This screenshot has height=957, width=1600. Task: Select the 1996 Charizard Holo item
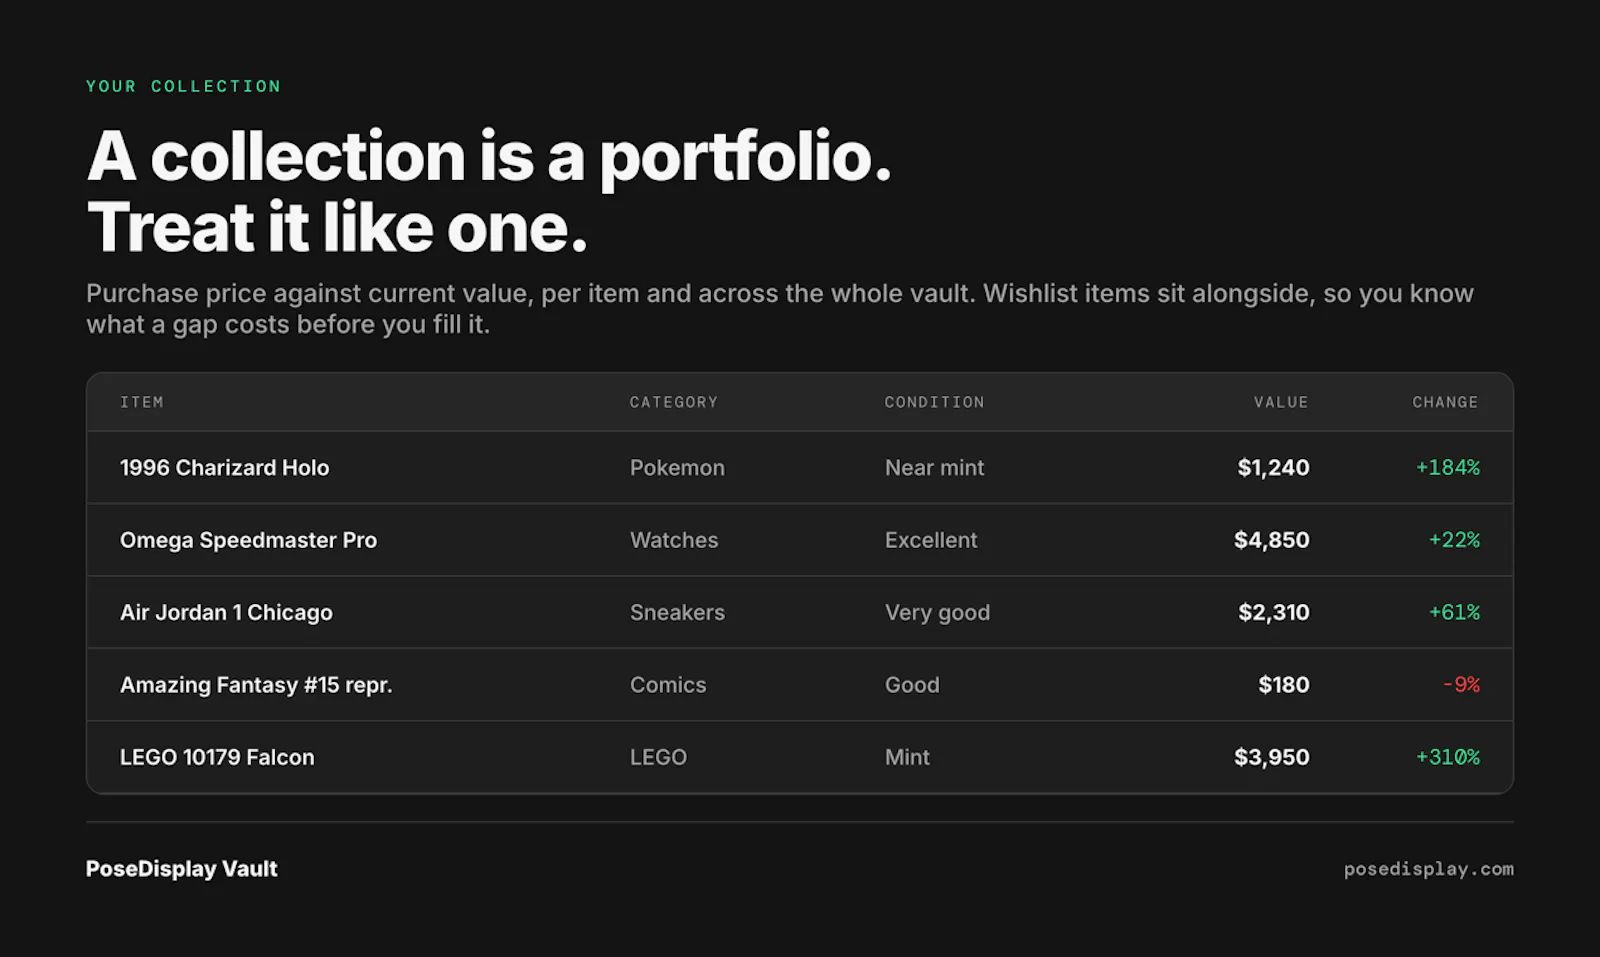(x=224, y=467)
